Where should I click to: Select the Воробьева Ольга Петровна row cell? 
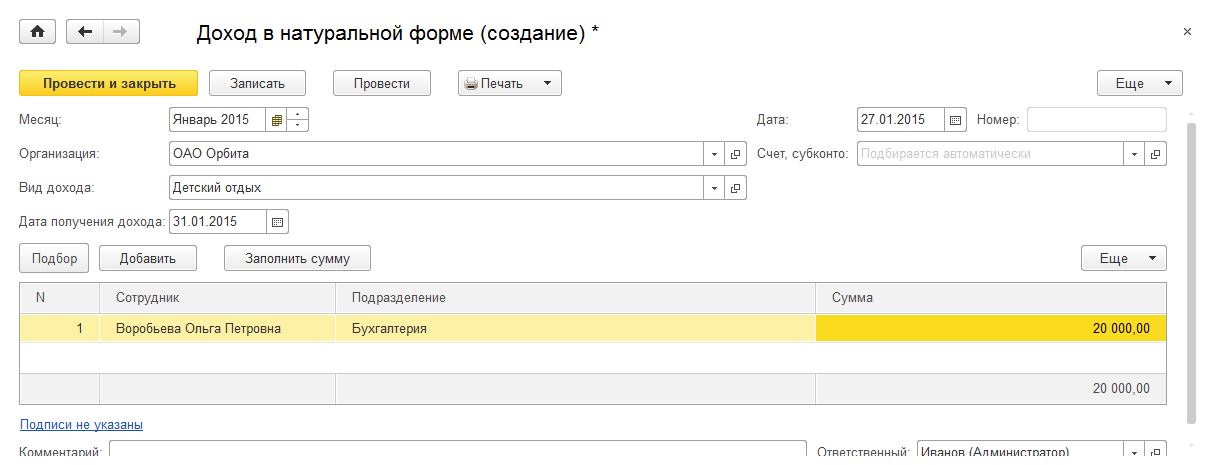[198, 328]
